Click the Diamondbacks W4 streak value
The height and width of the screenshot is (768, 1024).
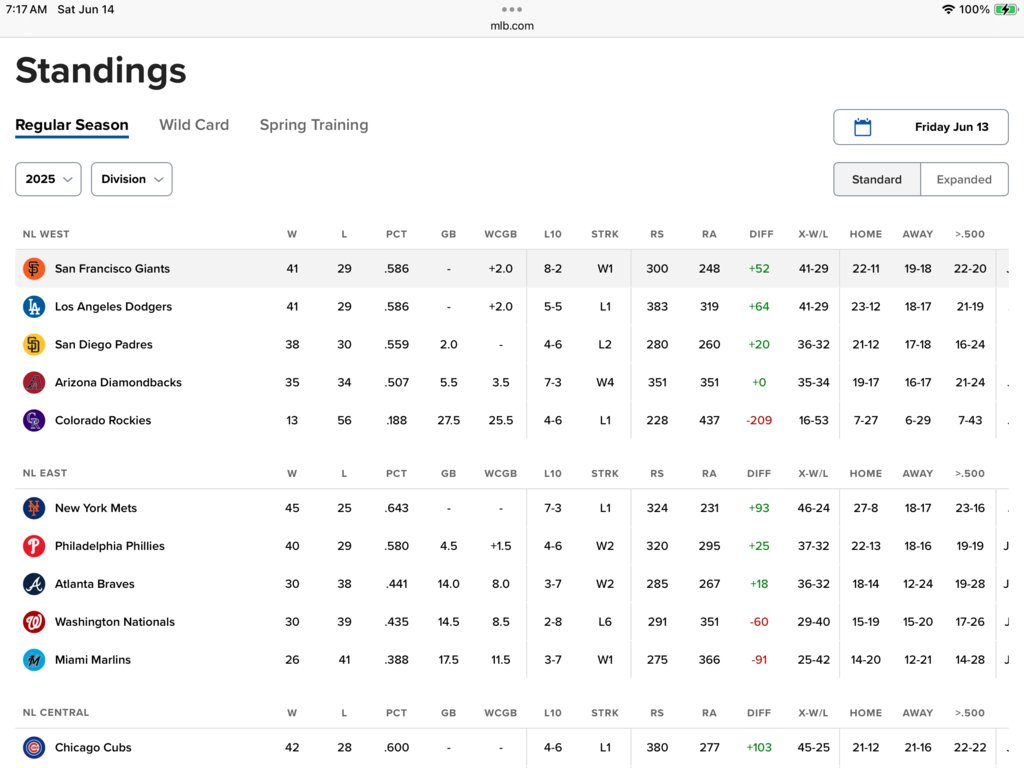click(x=605, y=382)
